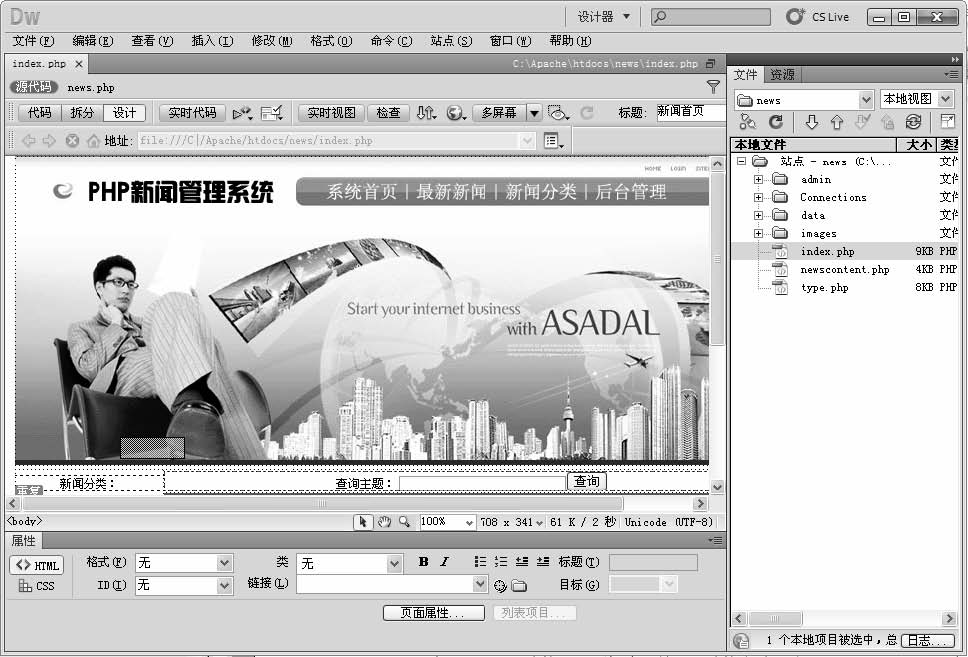Switch to Design view
Image resolution: width=968 pixels, height=657 pixels.
124,113
